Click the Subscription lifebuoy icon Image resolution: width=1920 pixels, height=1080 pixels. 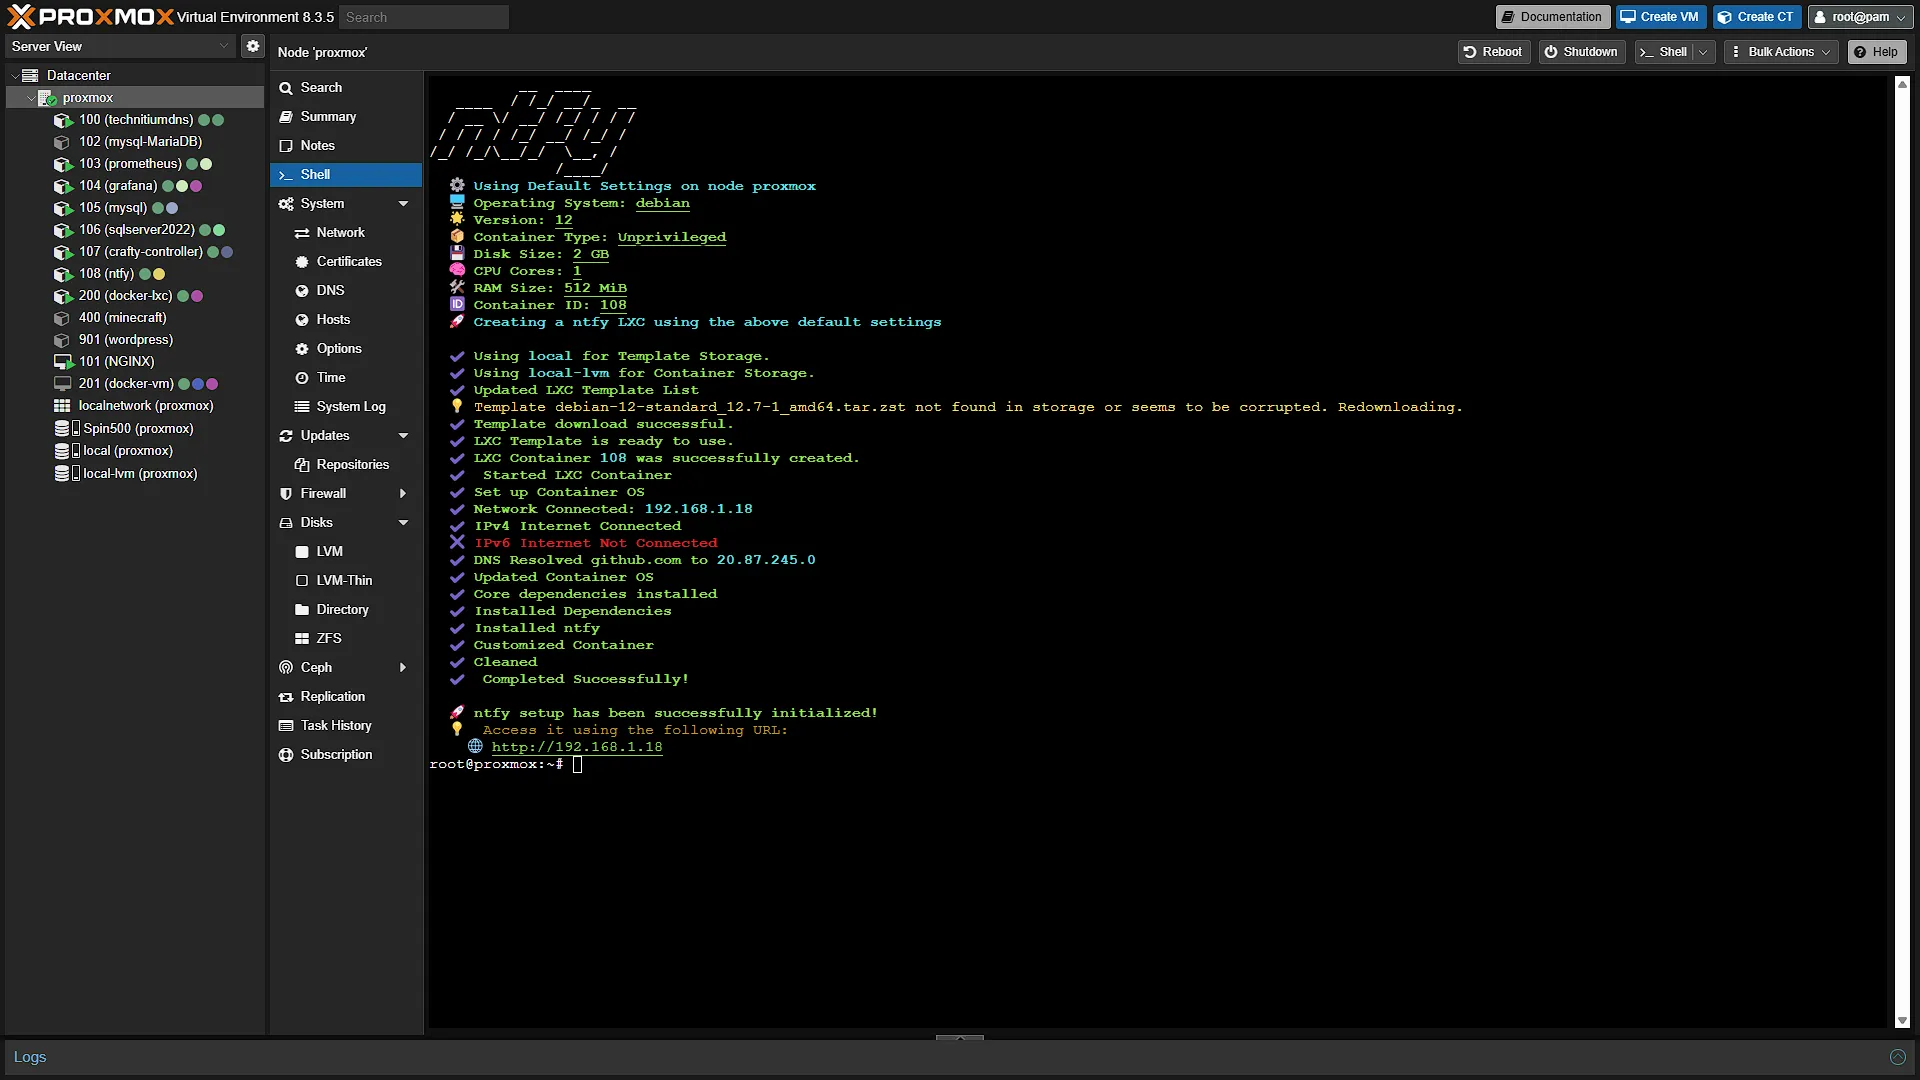point(286,755)
